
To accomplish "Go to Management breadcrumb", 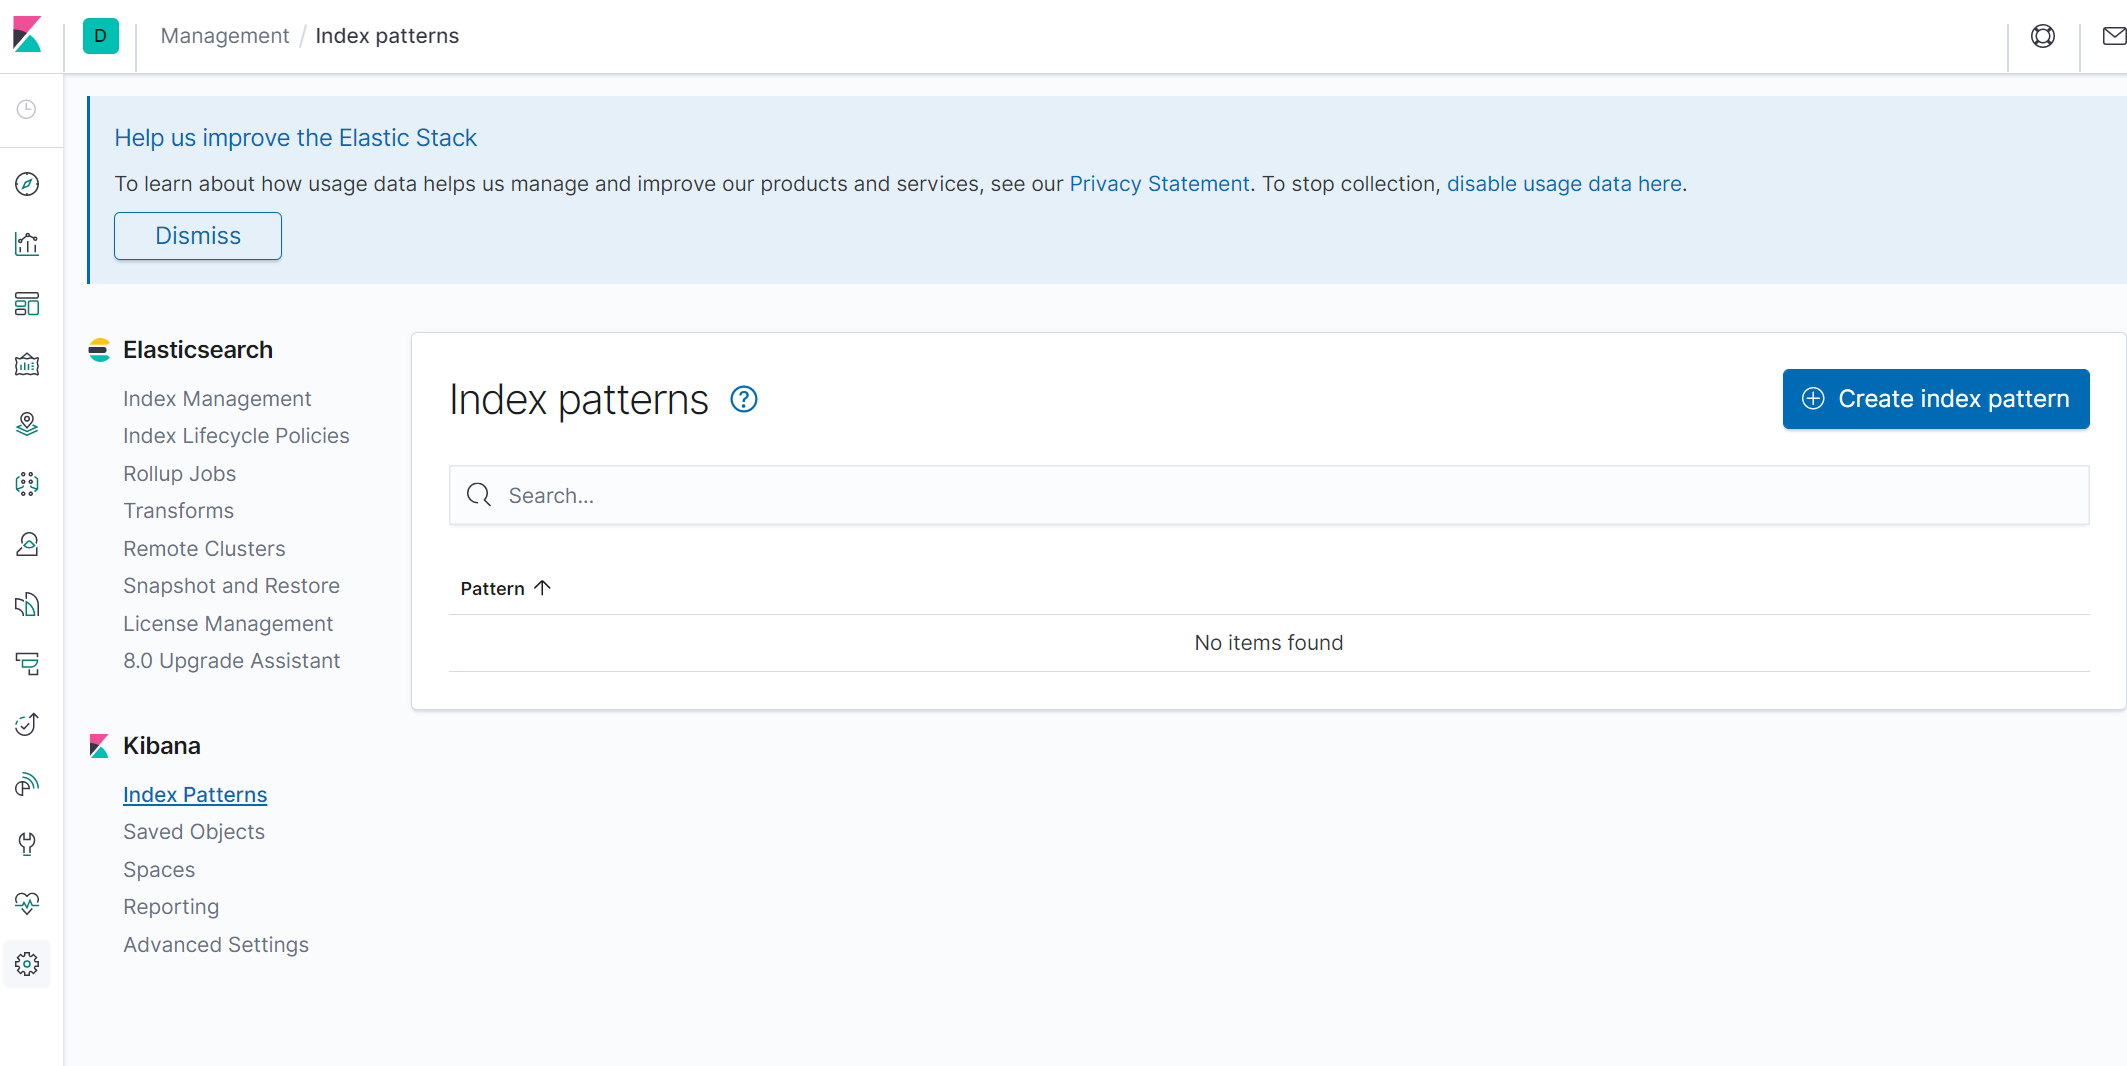I will pos(225,36).
